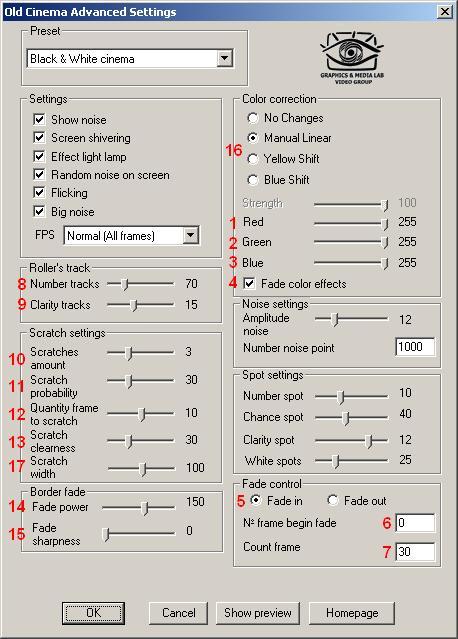Disable Fade color effects checkbox
The height and width of the screenshot is (639, 458).
point(249,283)
